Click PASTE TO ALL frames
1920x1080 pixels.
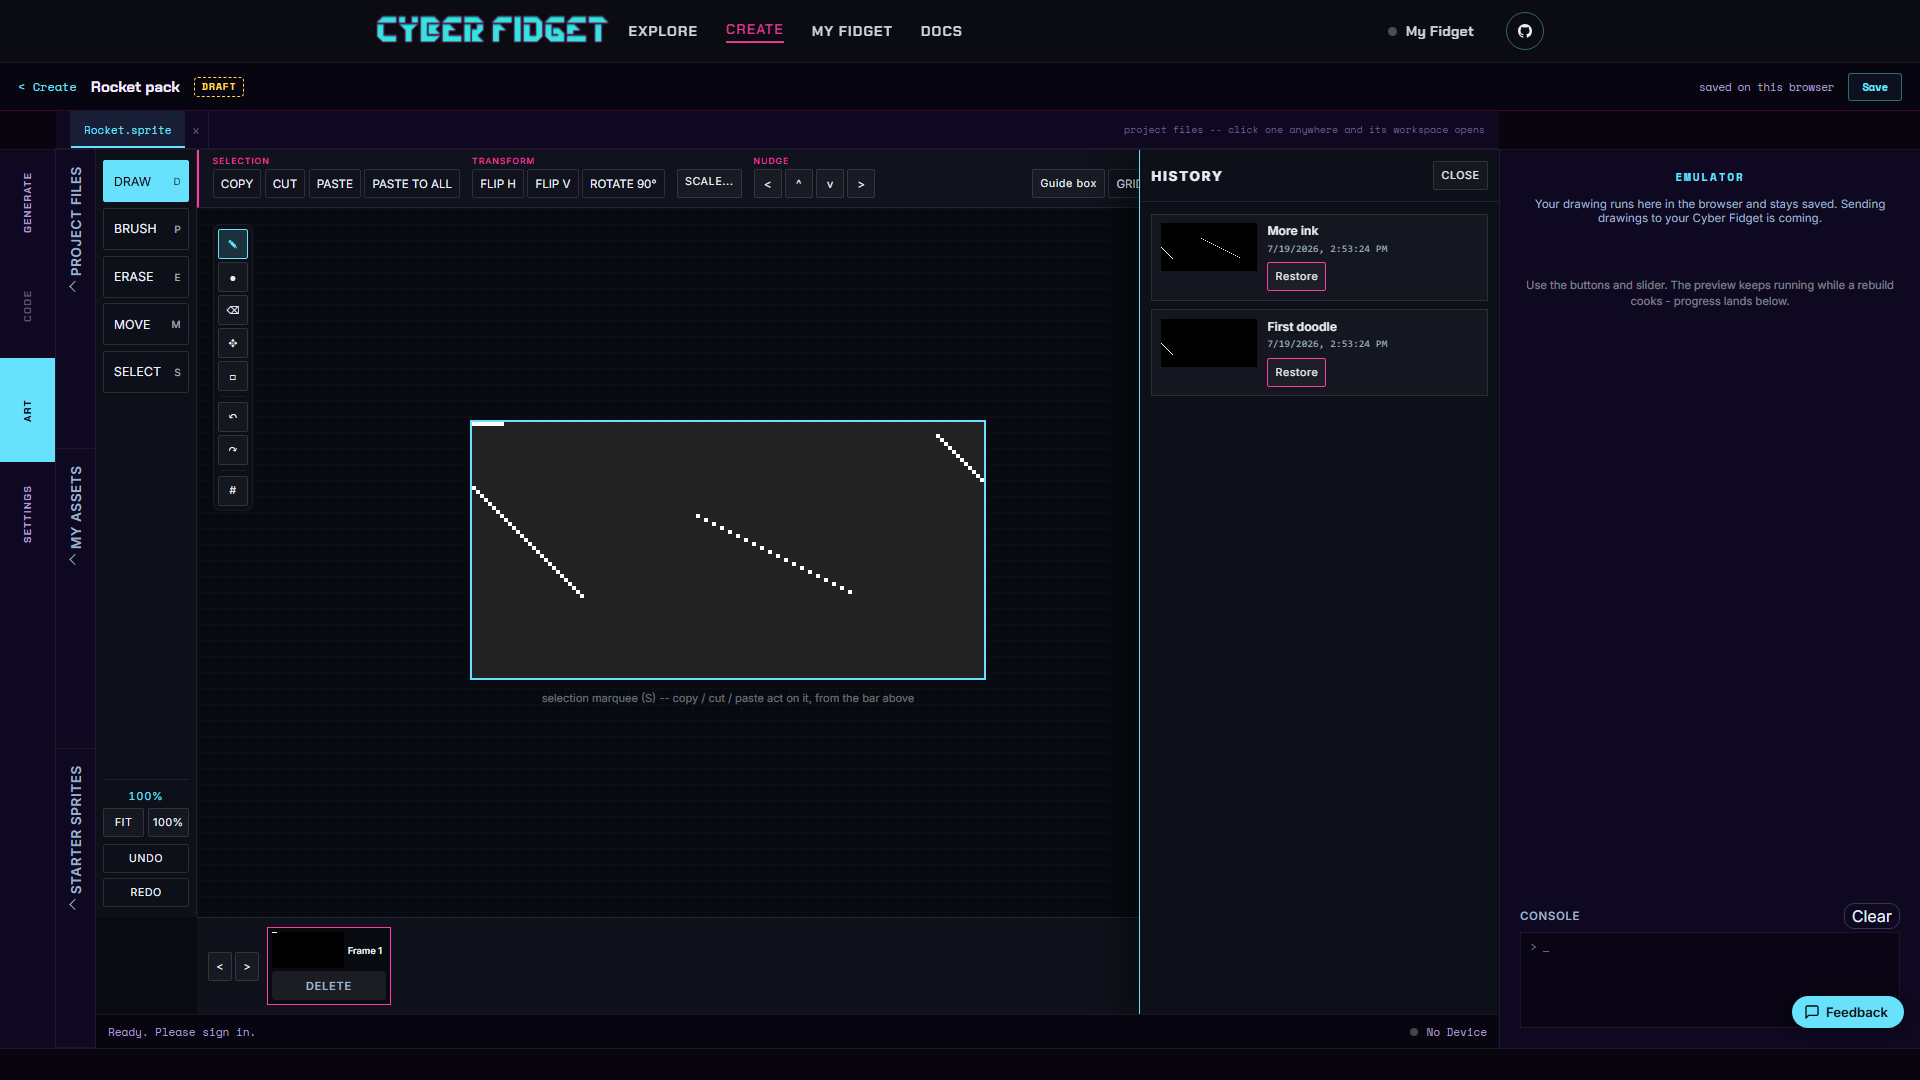[x=412, y=184]
